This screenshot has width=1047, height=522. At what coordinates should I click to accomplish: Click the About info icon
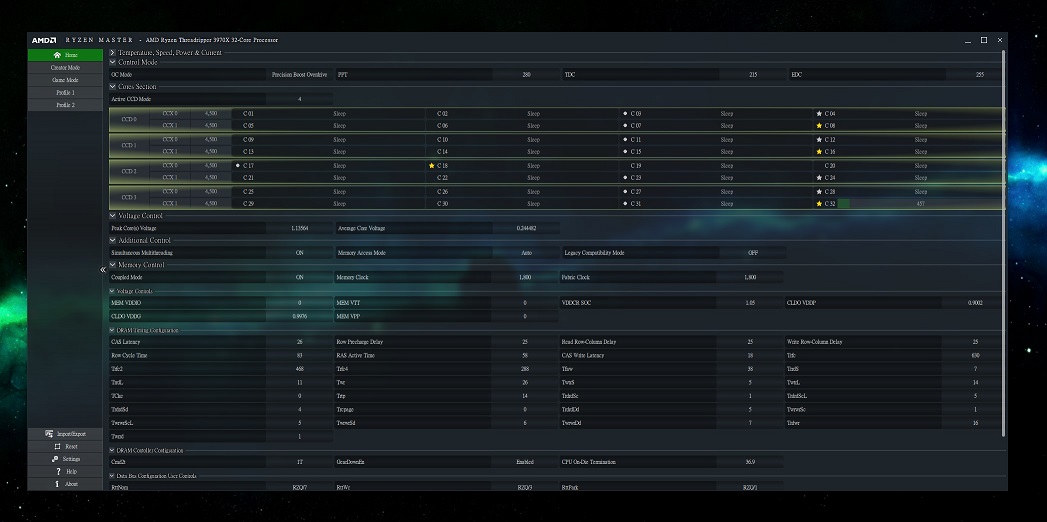57,484
